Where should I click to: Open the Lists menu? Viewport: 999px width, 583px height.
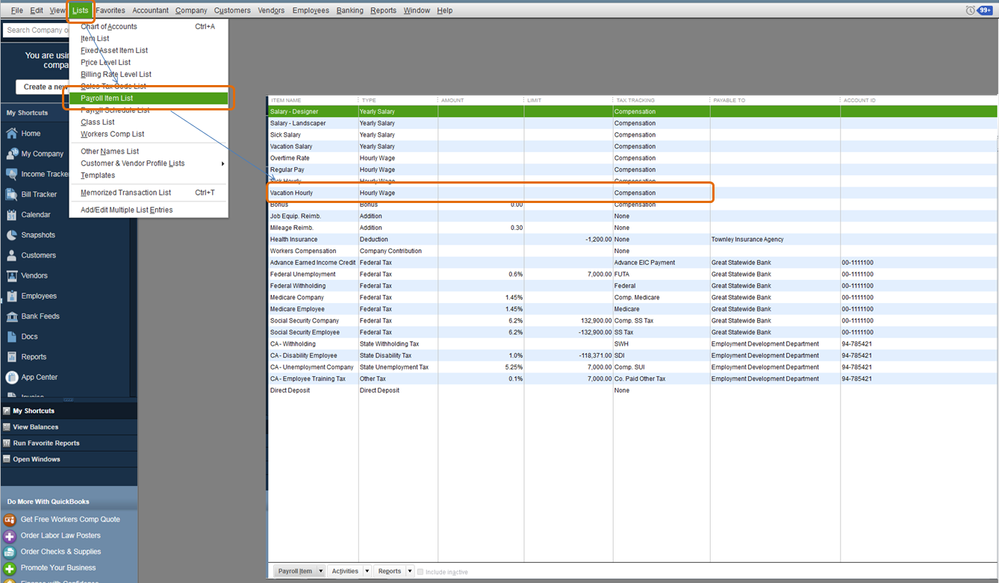(80, 10)
